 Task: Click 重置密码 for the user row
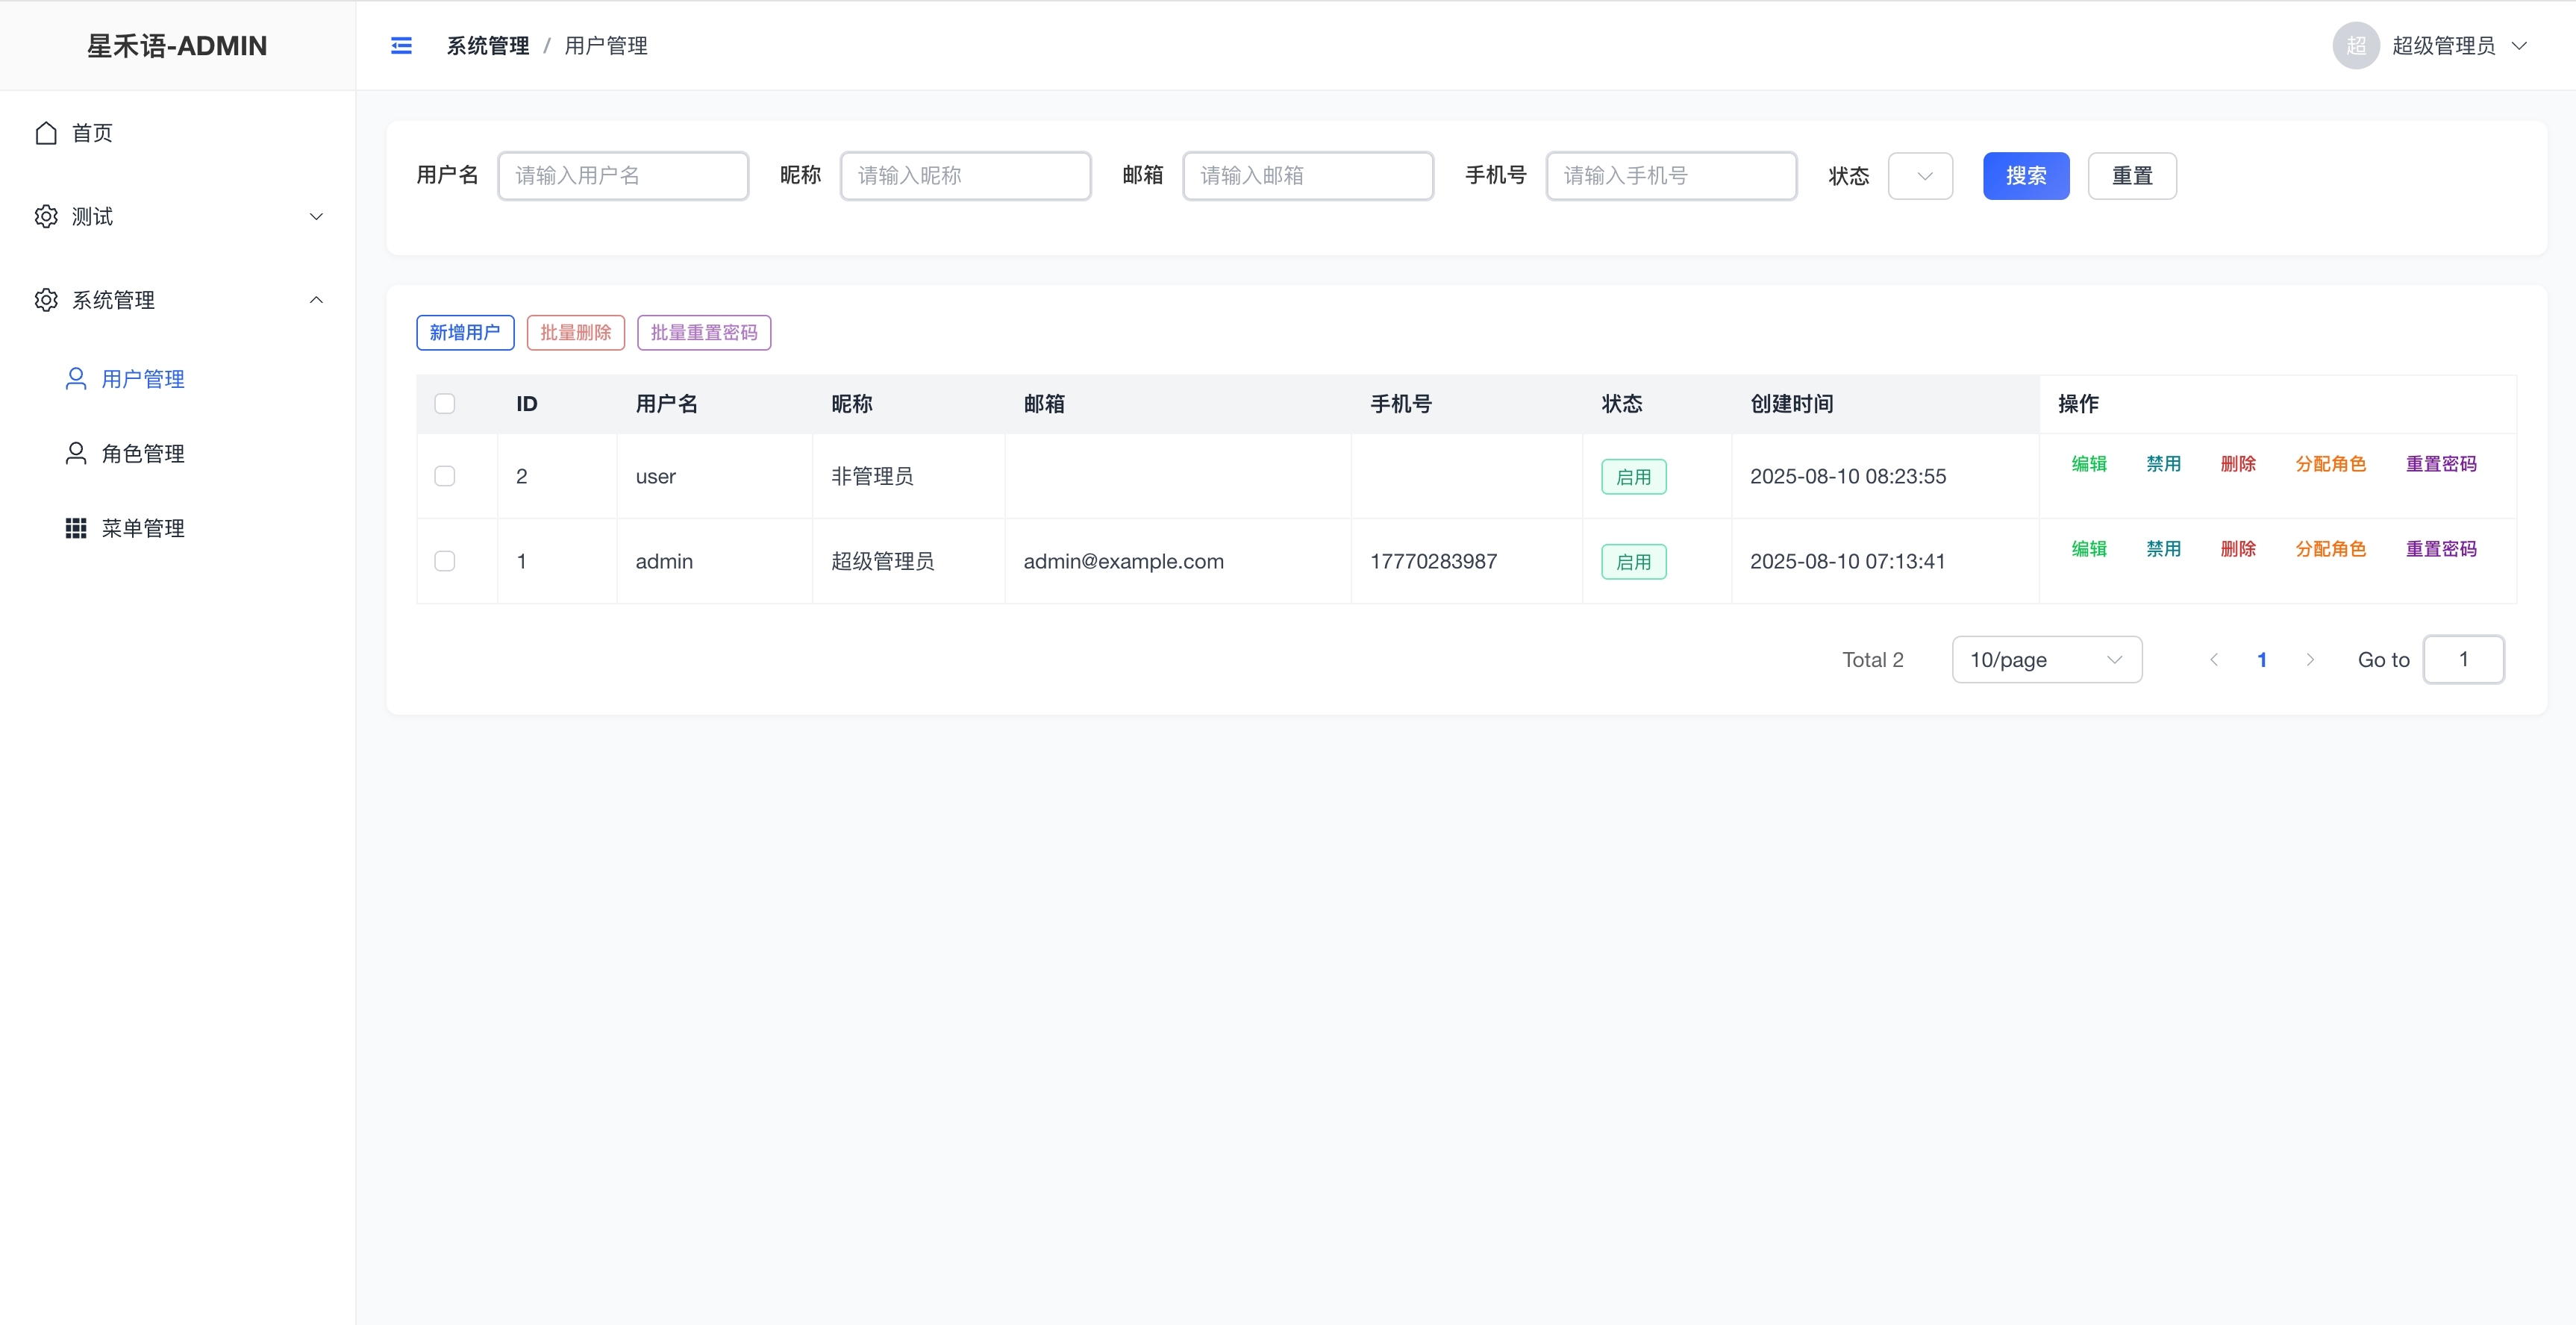coord(2441,464)
